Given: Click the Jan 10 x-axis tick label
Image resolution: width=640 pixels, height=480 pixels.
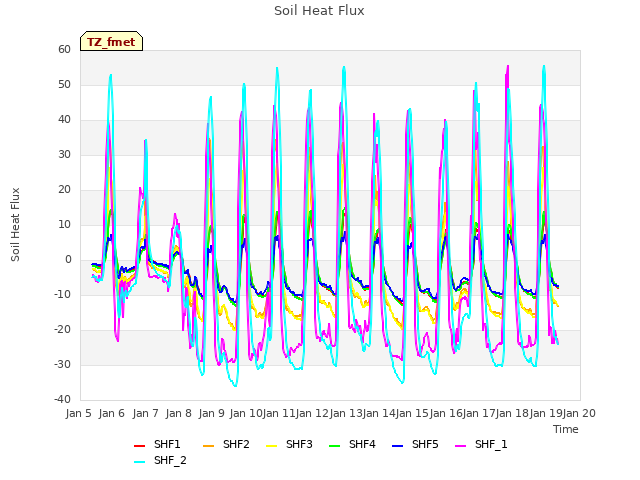Looking at the screenshot, I should tap(246, 413).
